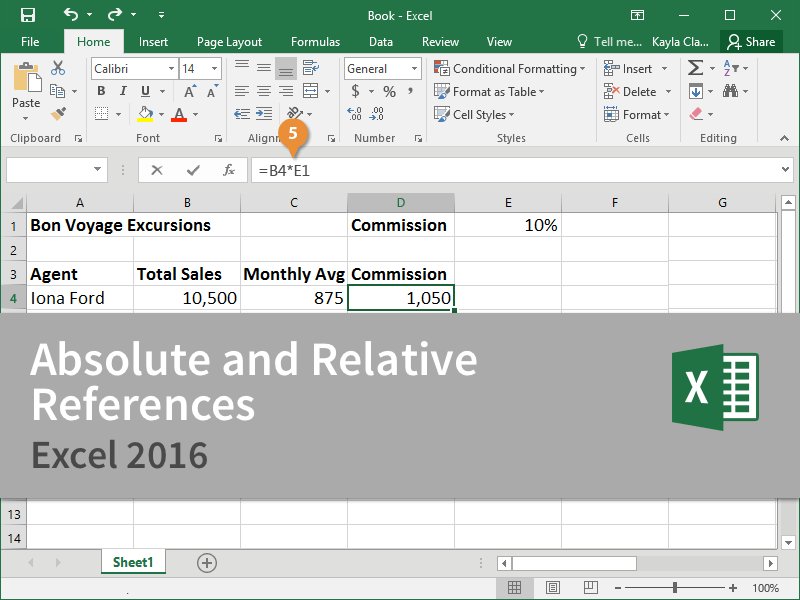
Task: Align the text left
Action: click(x=242, y=91)
